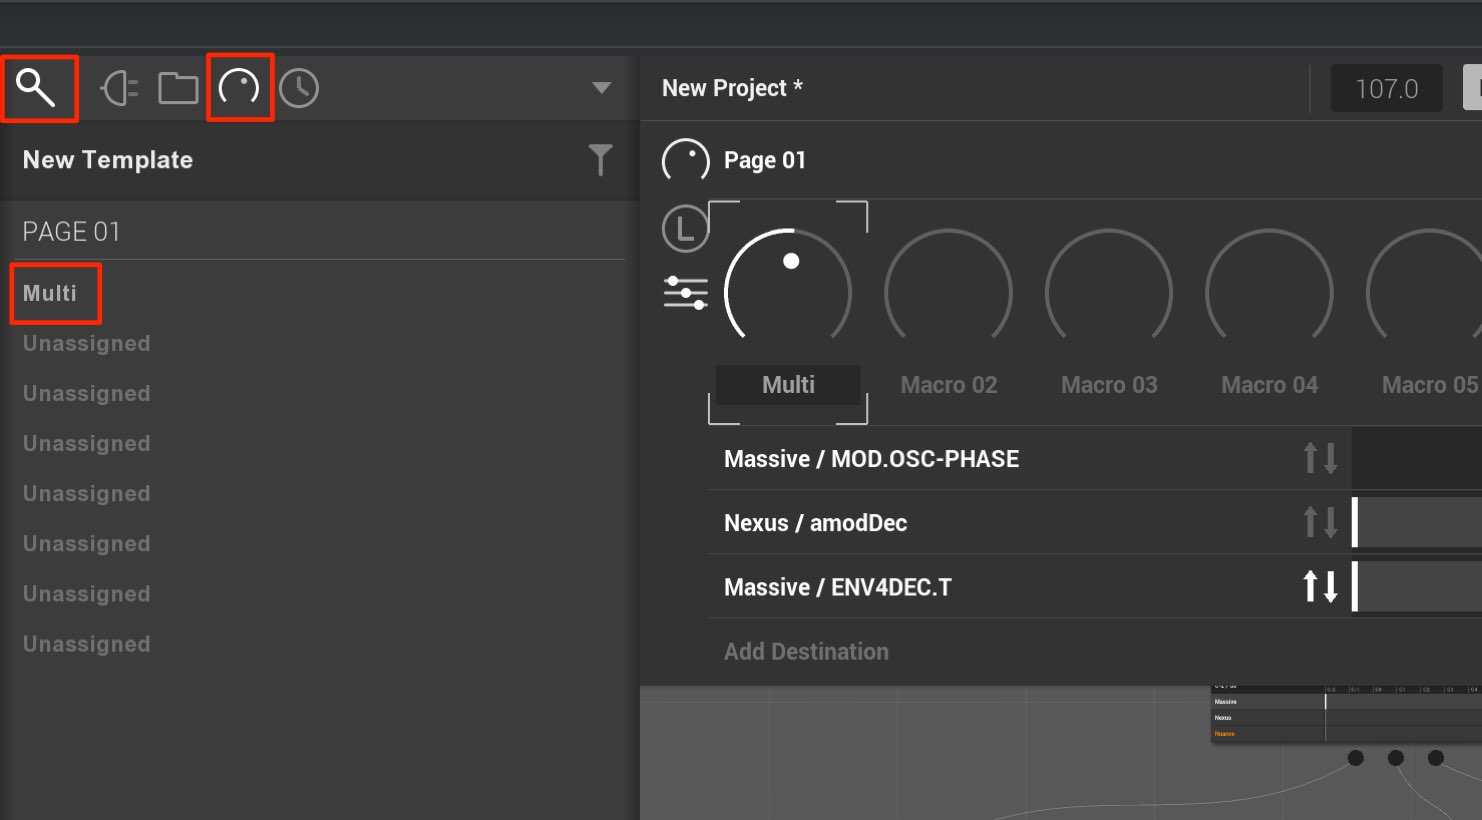Toggle polarity arrows for Nexus / amodDec
This screenshot has height=820, width=1482.
[1320, 522]
